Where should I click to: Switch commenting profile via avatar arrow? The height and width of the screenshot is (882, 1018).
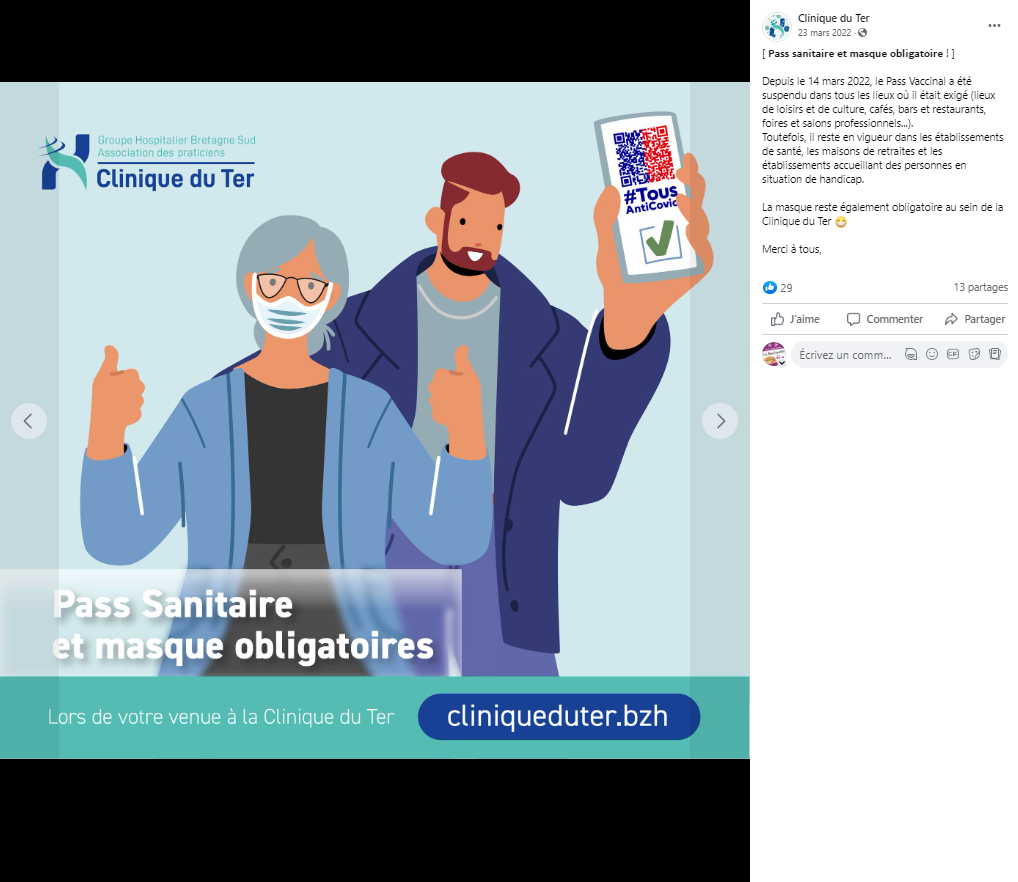click(782, 362)
